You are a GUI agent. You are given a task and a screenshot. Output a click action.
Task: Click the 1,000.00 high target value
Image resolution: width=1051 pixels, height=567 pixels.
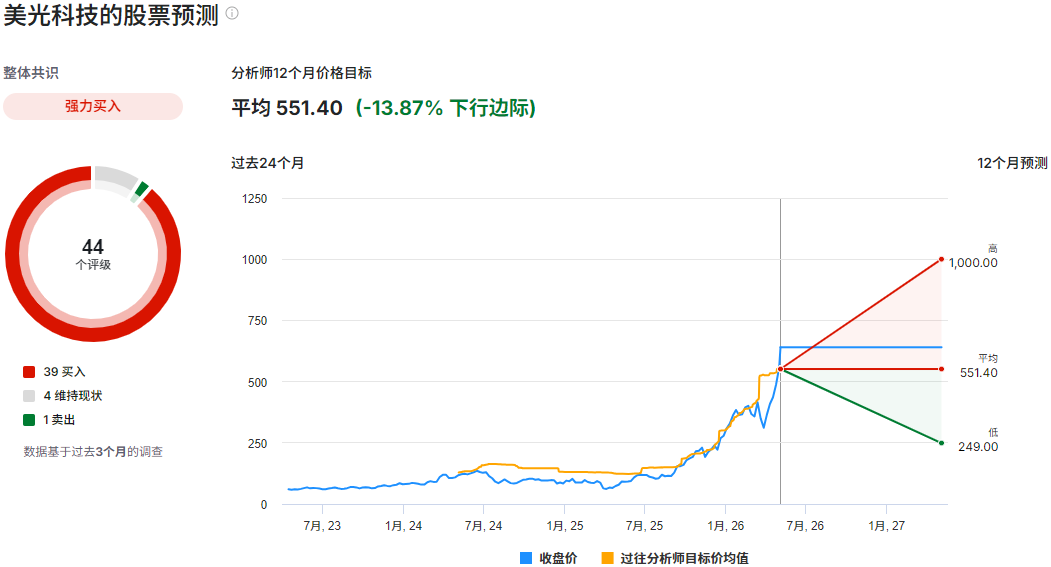click(973, 263)
